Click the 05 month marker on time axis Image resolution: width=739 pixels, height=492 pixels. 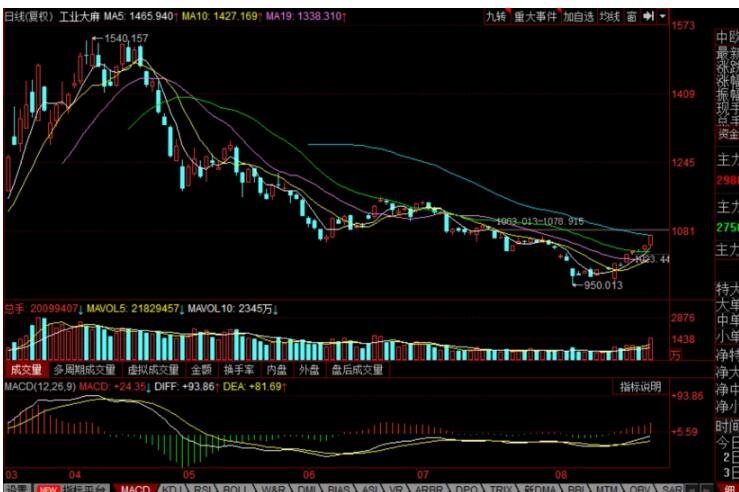189,475
